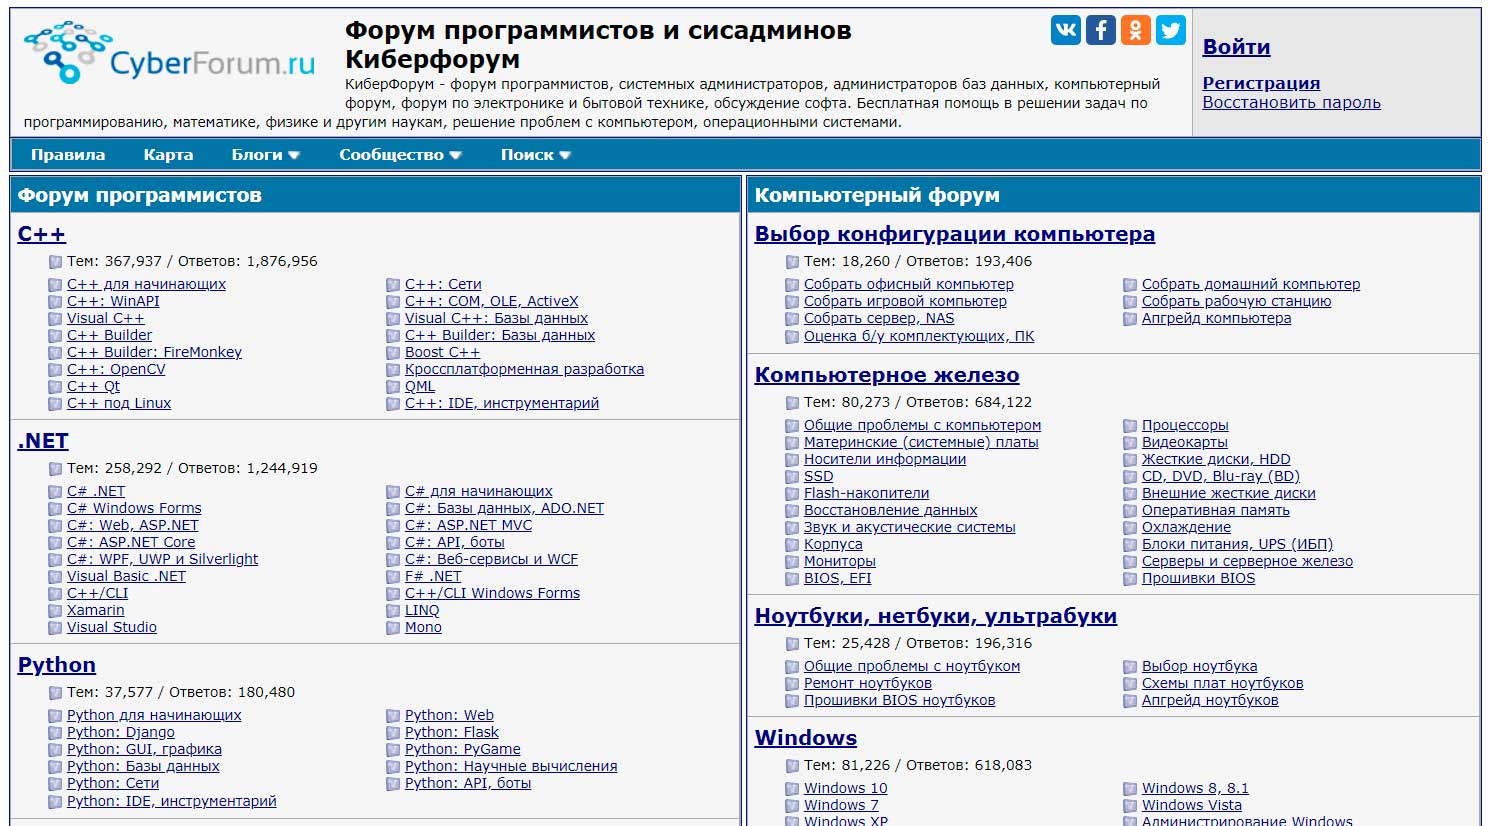
Task: Open the Регистрация link
Action: click(x=1261, y=83)
